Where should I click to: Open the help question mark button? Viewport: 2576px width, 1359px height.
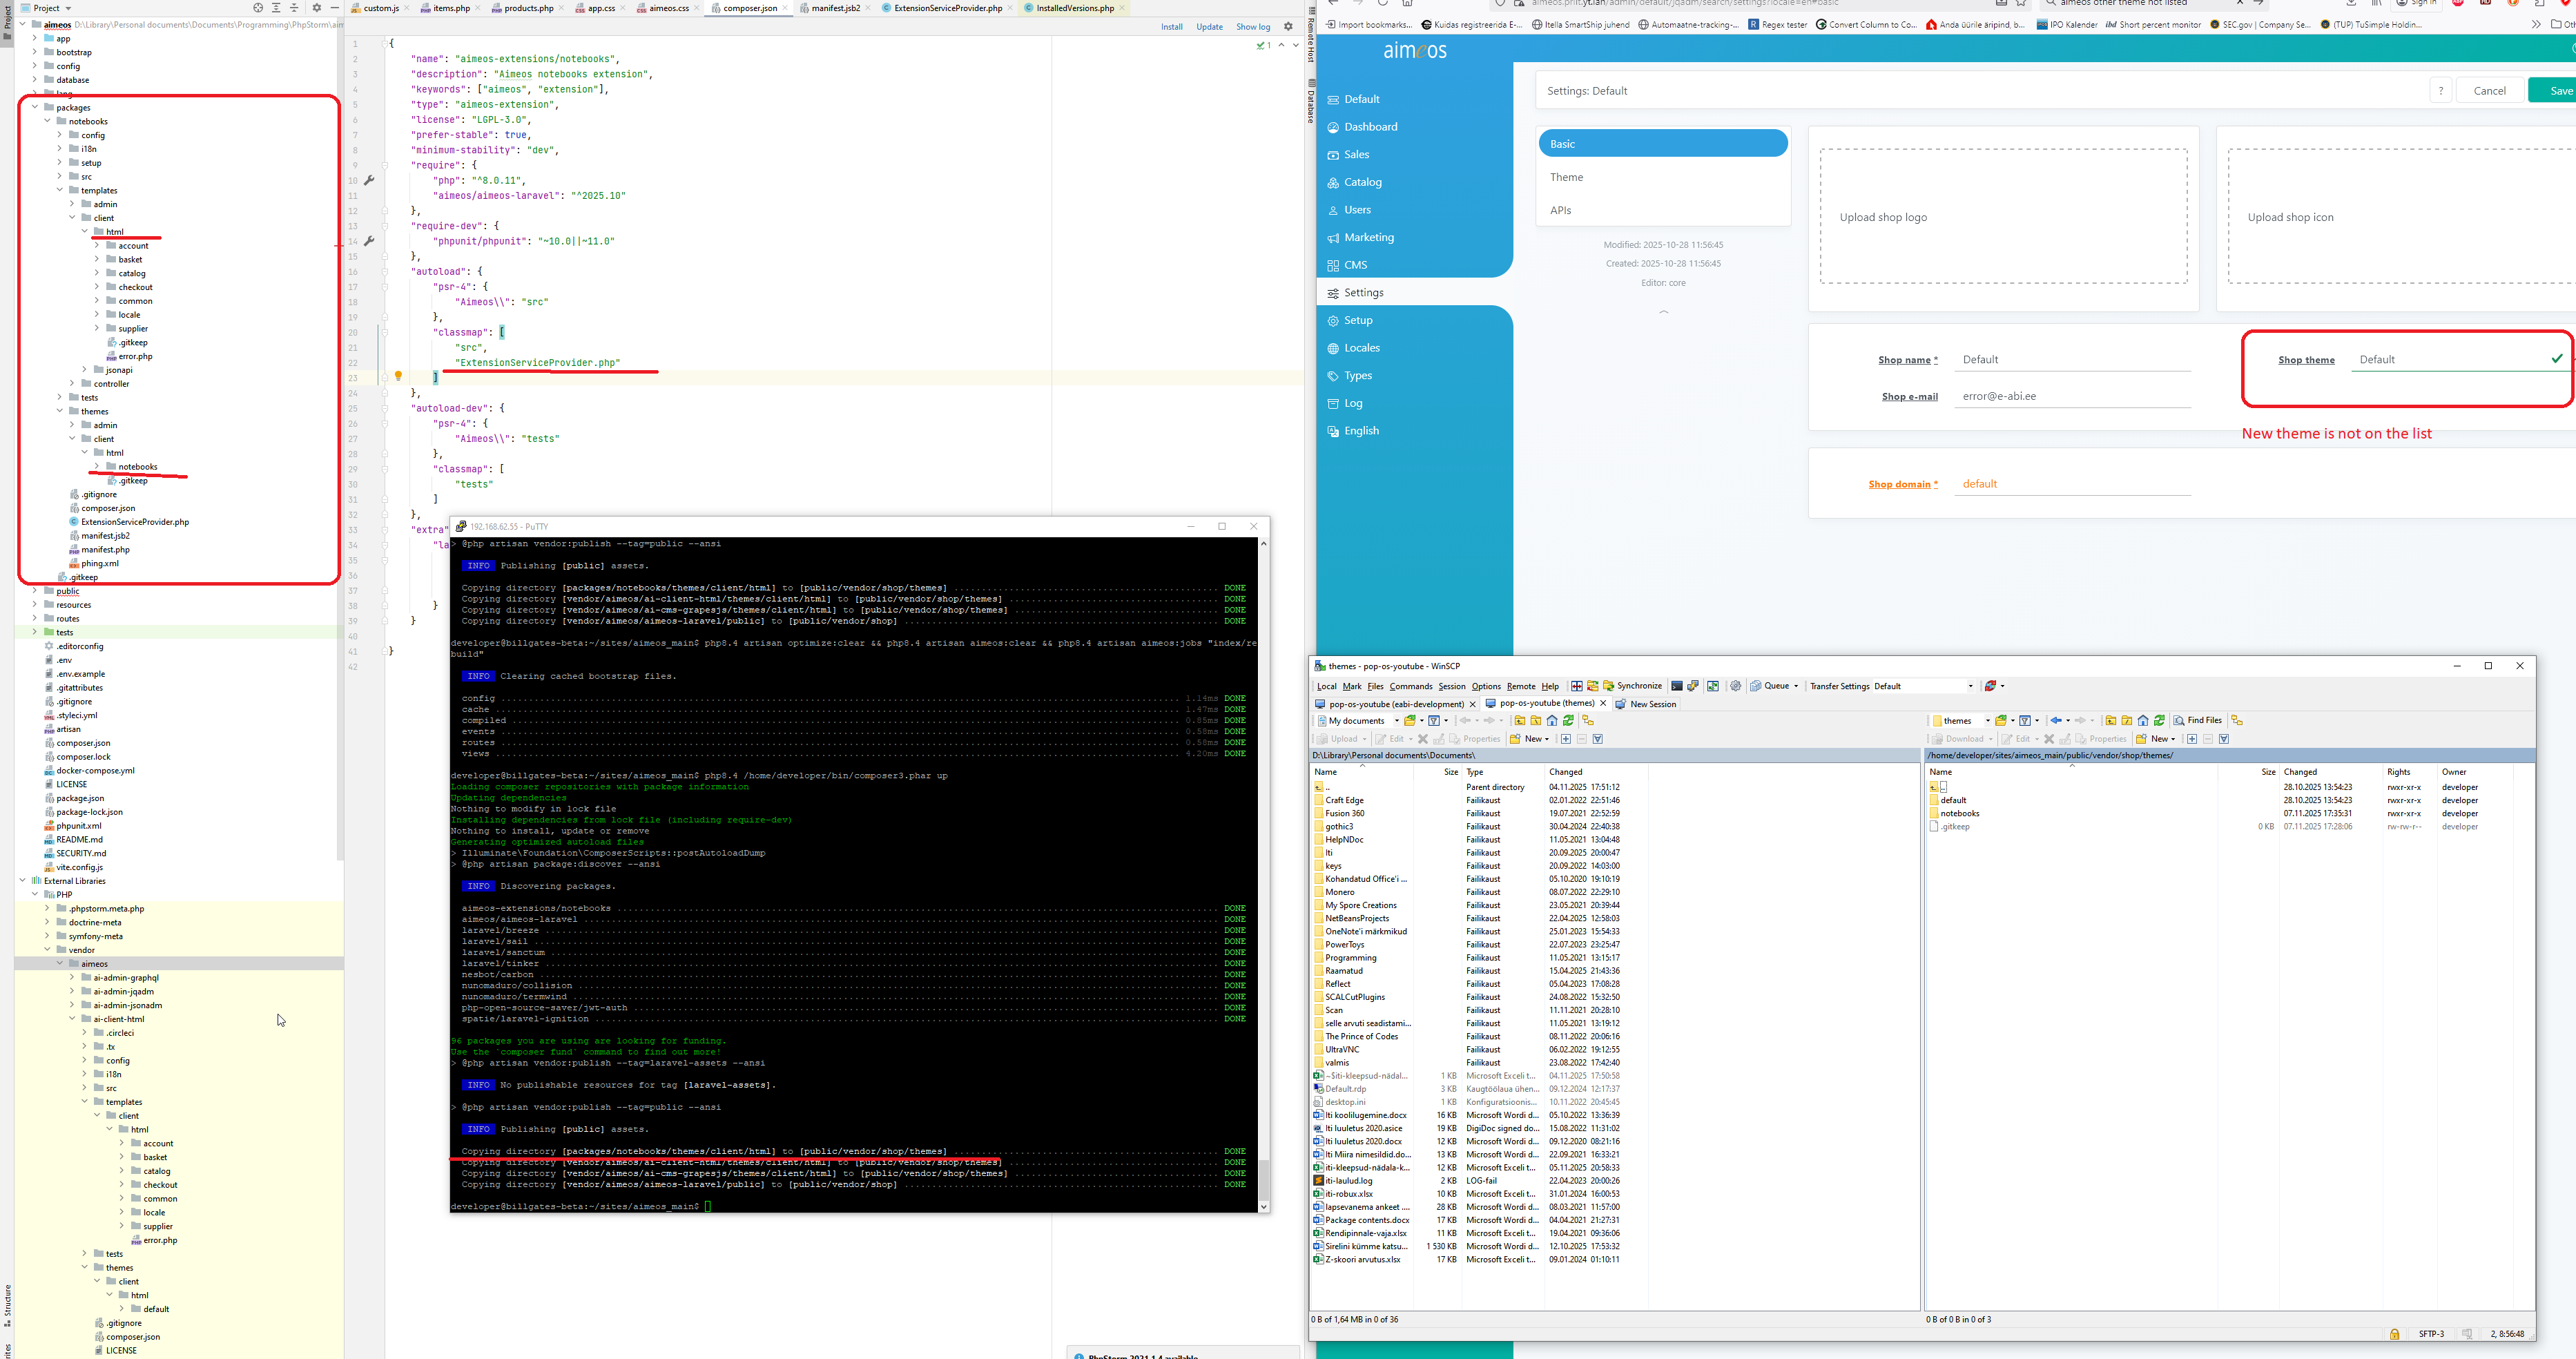tap(2440, 91)
